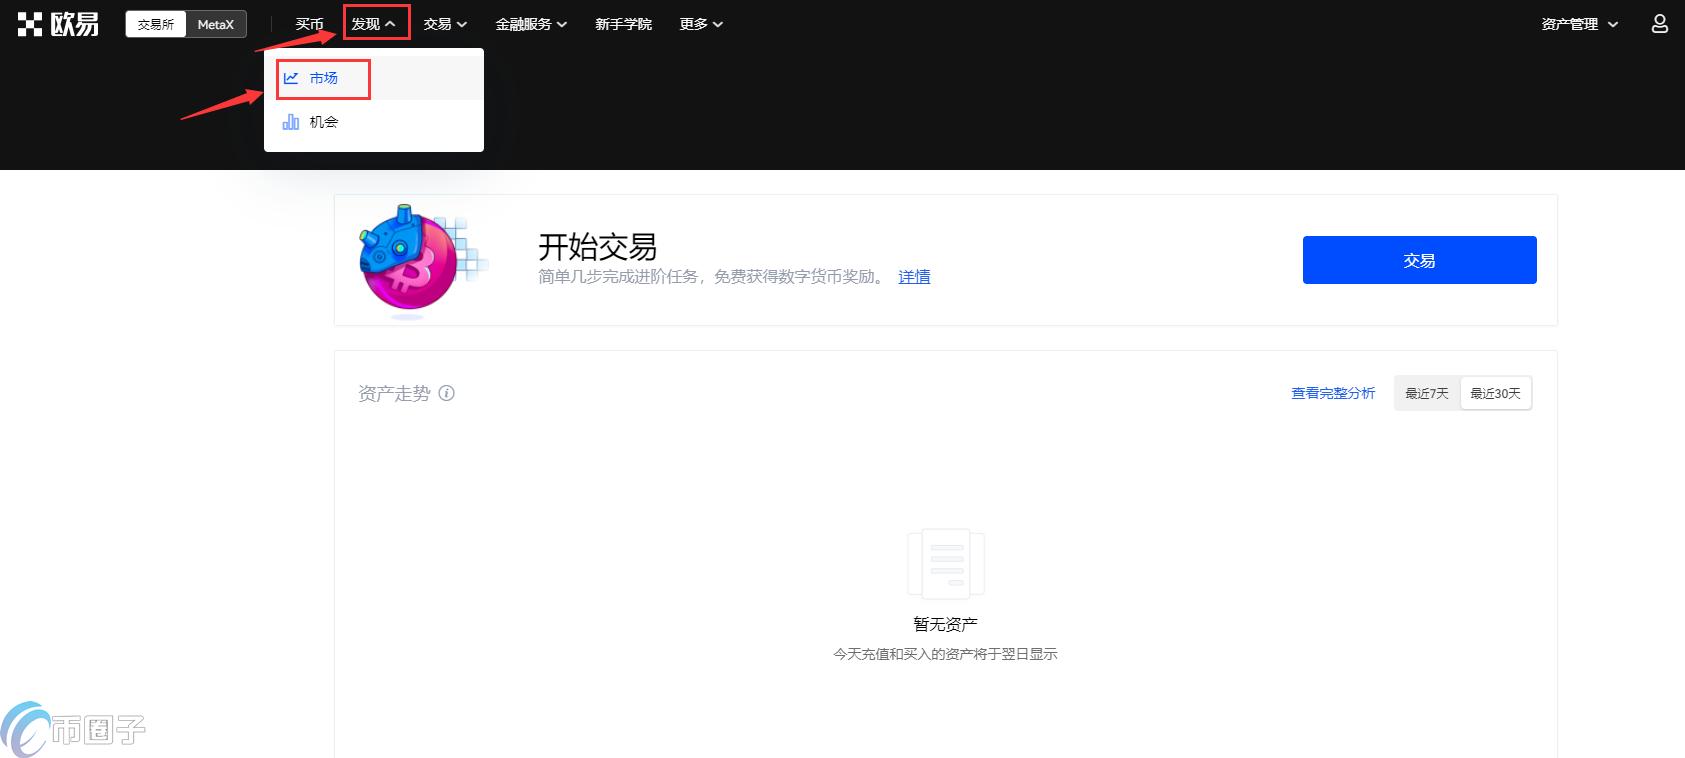Expand the 交易 dropdown menu
This screenshot has height=758, width=1685.
point(445,24)
